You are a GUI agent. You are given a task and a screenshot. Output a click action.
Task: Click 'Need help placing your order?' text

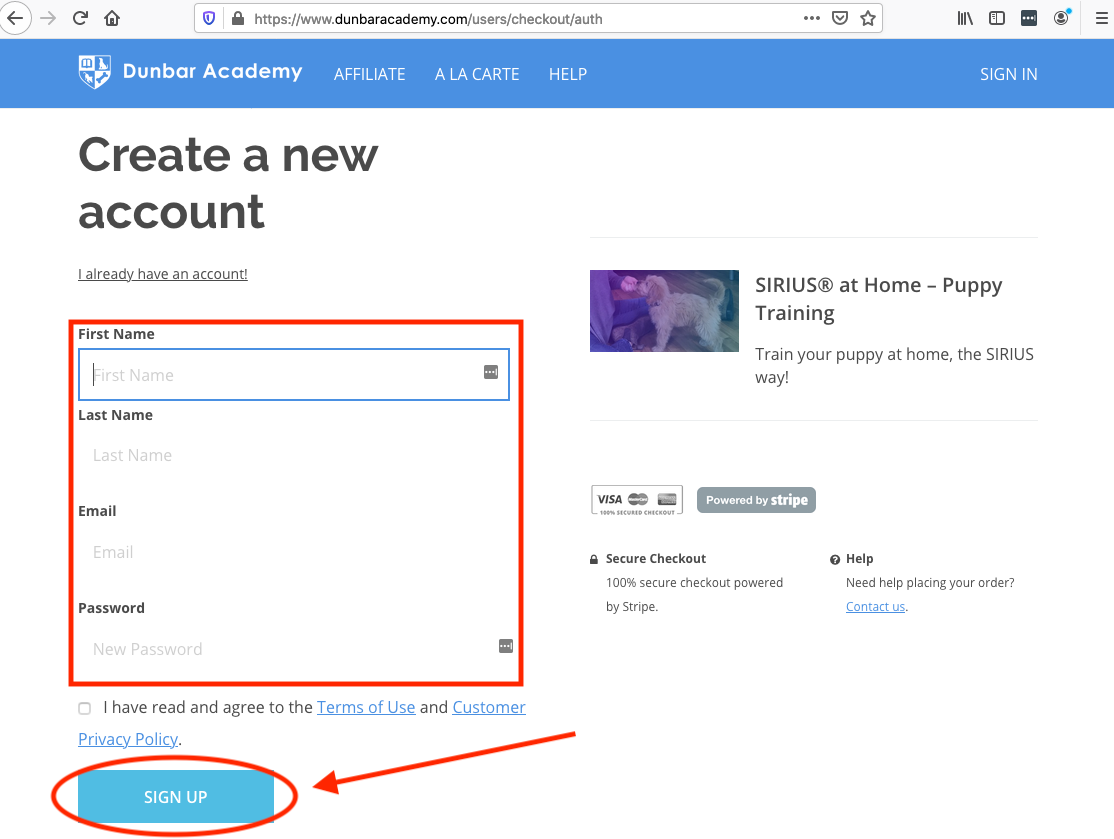tap(930, 583)
